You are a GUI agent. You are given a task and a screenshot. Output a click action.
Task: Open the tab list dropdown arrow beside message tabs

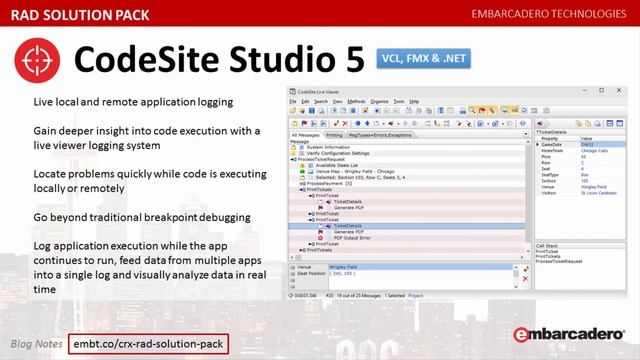tap(526, 134)
